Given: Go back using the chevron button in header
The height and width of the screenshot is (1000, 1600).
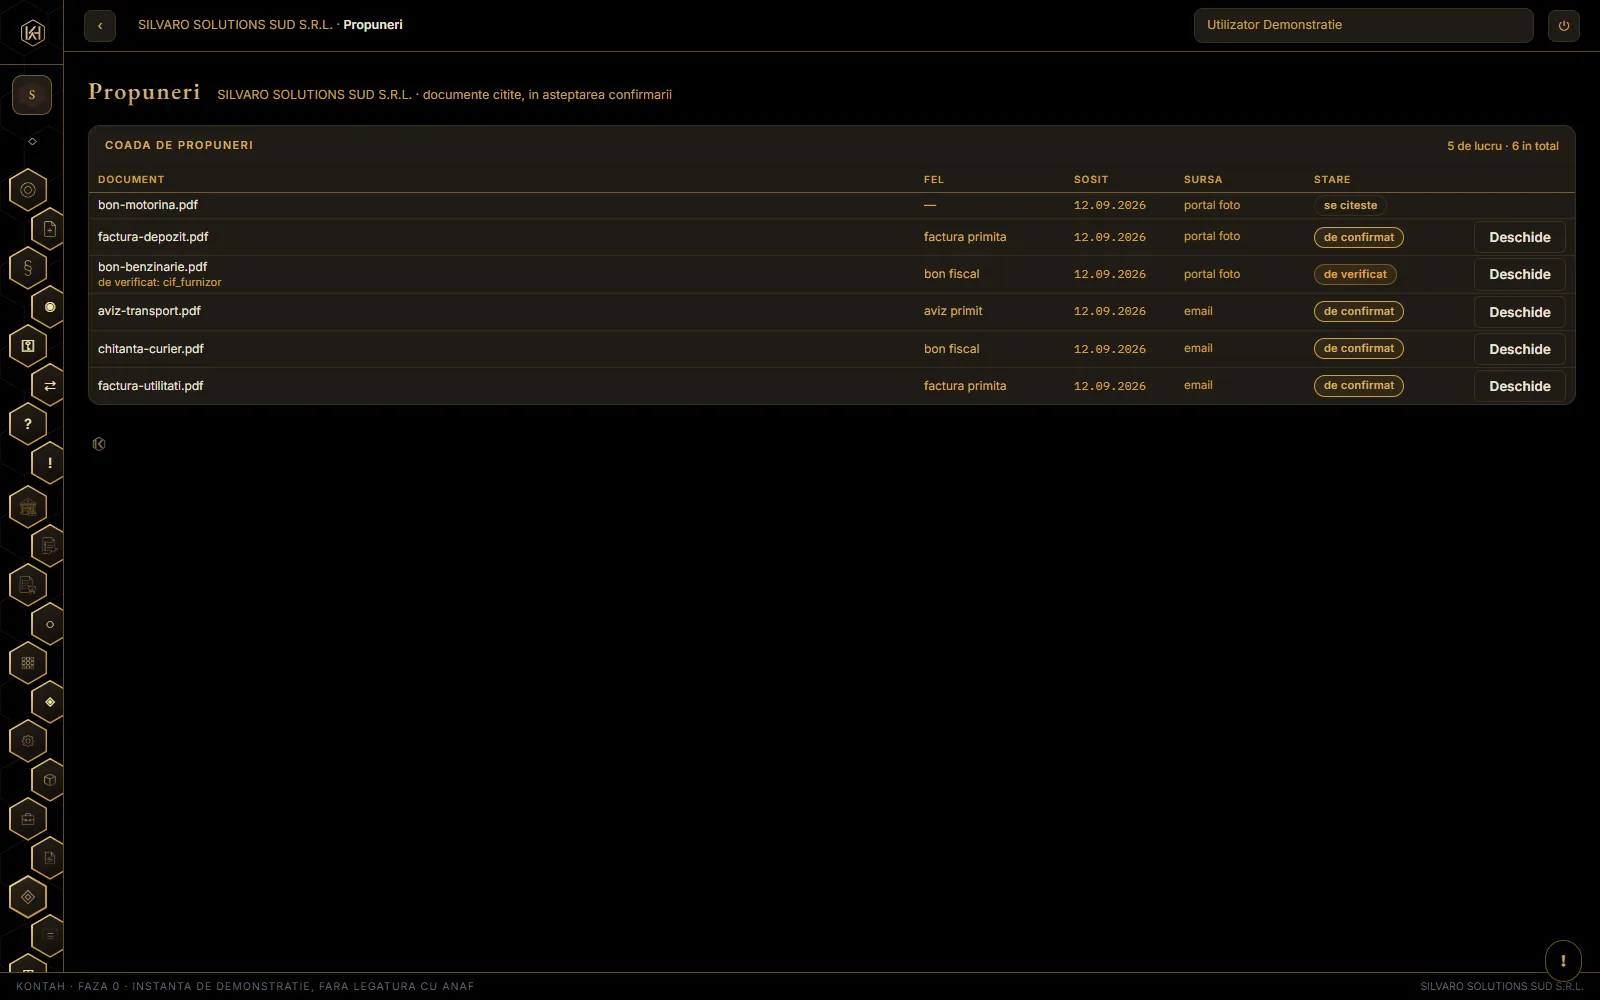Looking at the screenshot, I should pos(100,26).
